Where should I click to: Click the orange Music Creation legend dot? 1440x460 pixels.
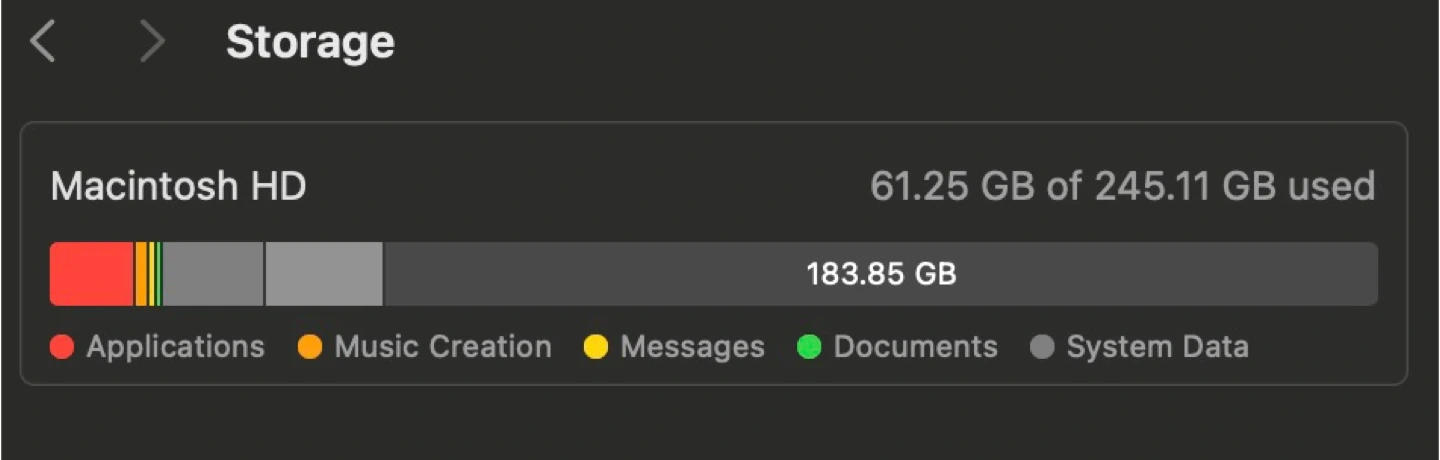310,348
